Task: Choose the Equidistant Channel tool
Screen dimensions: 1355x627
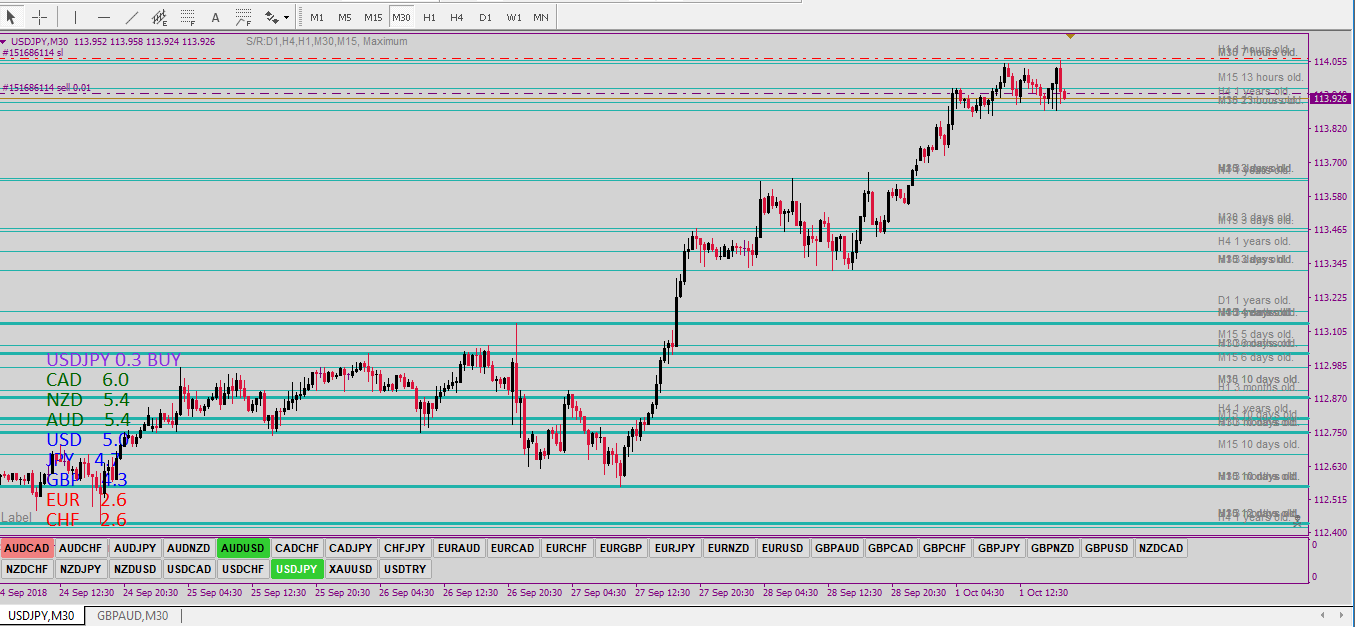Action: (x=159, y=17)
